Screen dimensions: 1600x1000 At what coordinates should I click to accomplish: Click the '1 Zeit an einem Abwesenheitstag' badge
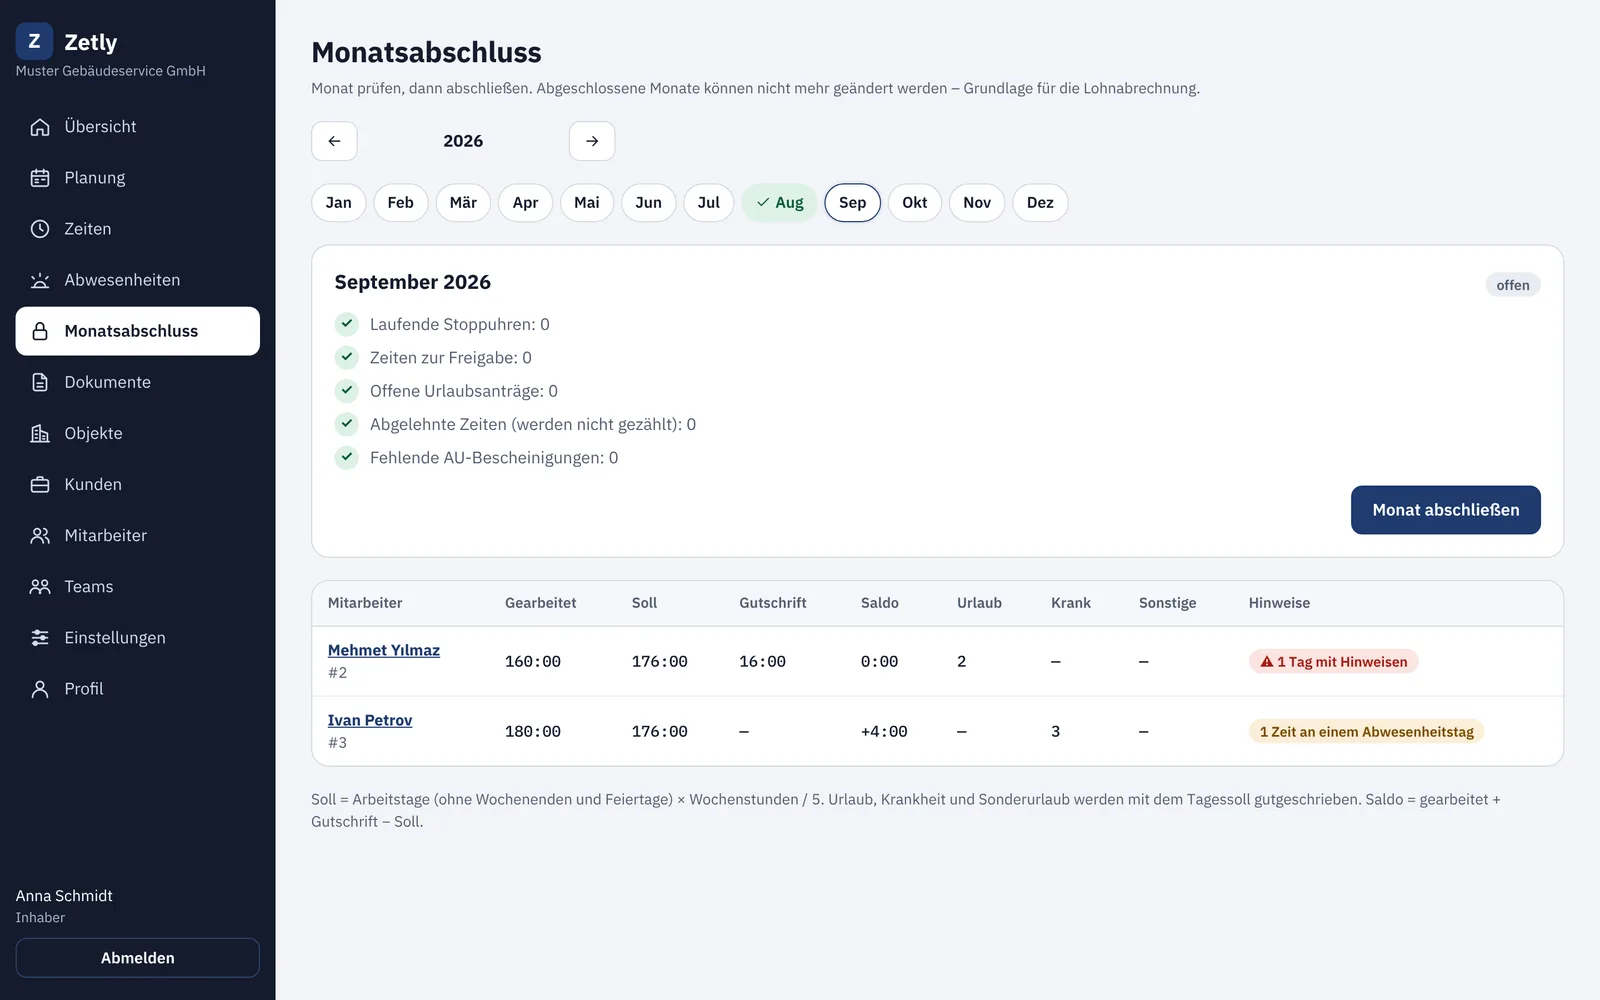click(x=1366, y=731)
